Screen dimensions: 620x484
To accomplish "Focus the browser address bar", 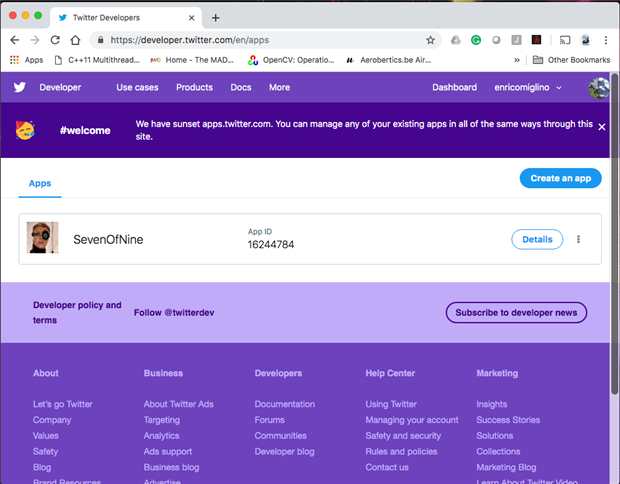I will (x=260, y=40).
